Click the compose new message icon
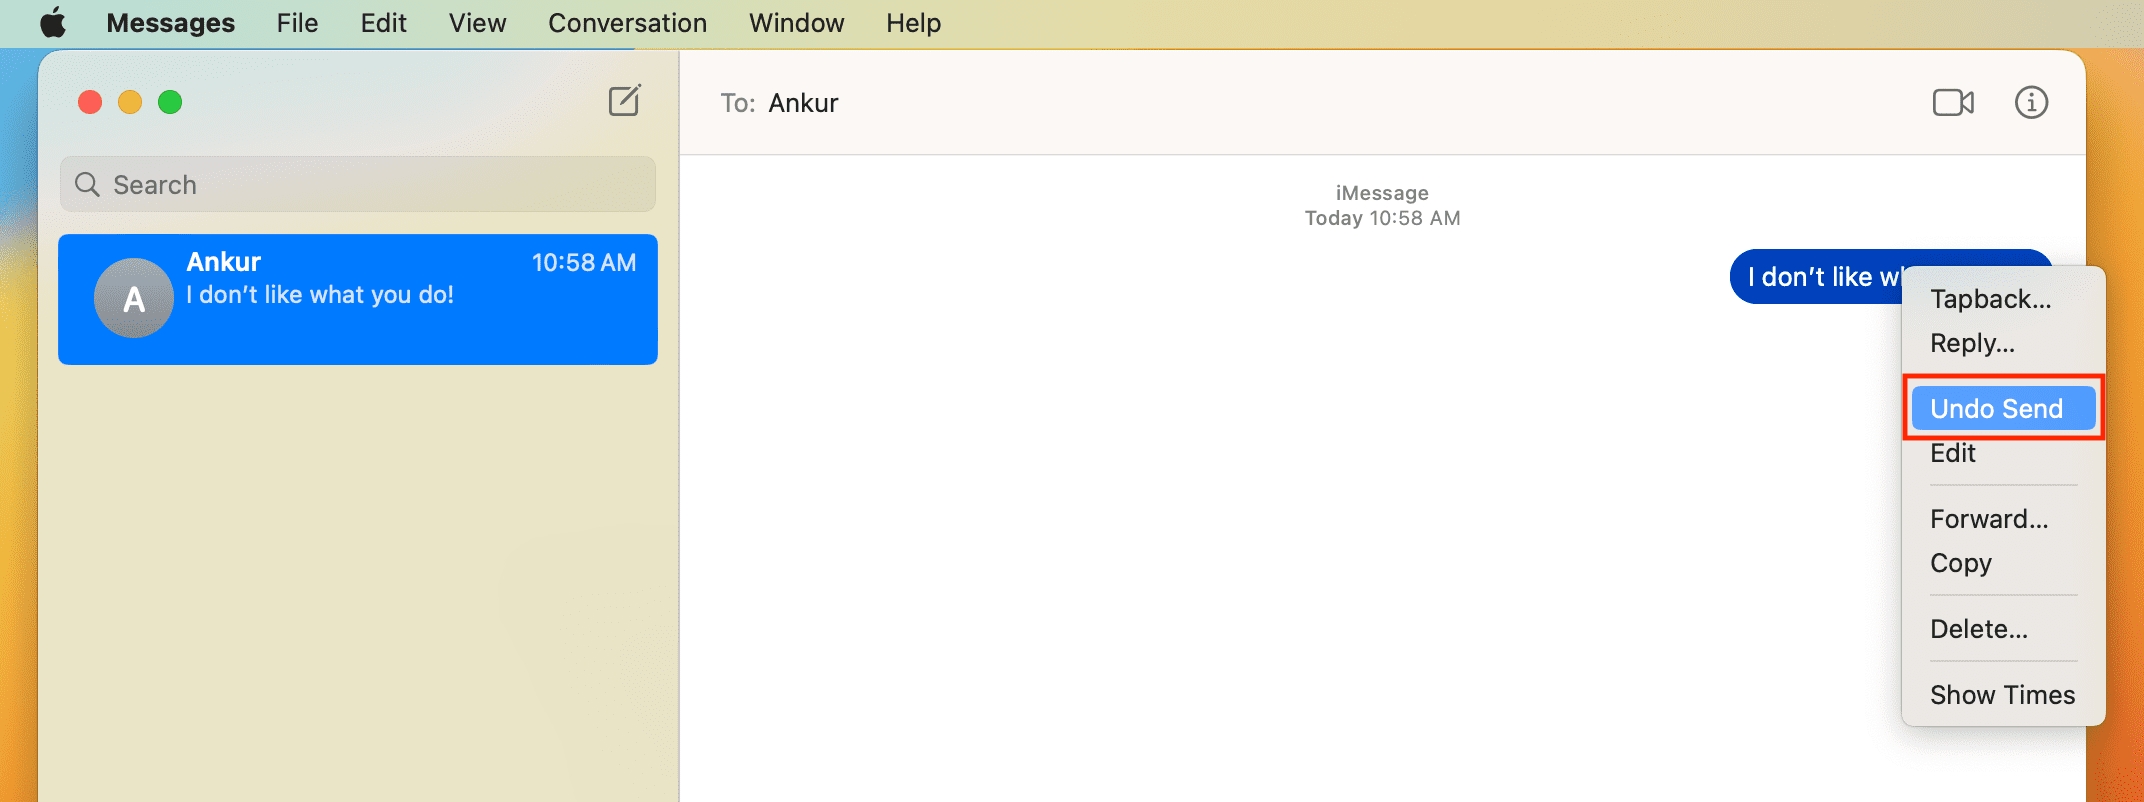 coord(625,101)
